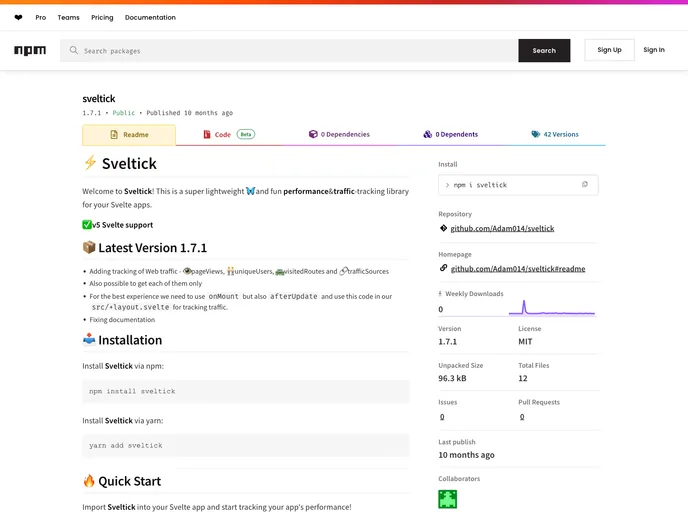Click the weekly downloads sparkline chart

[x=552, y=308]
